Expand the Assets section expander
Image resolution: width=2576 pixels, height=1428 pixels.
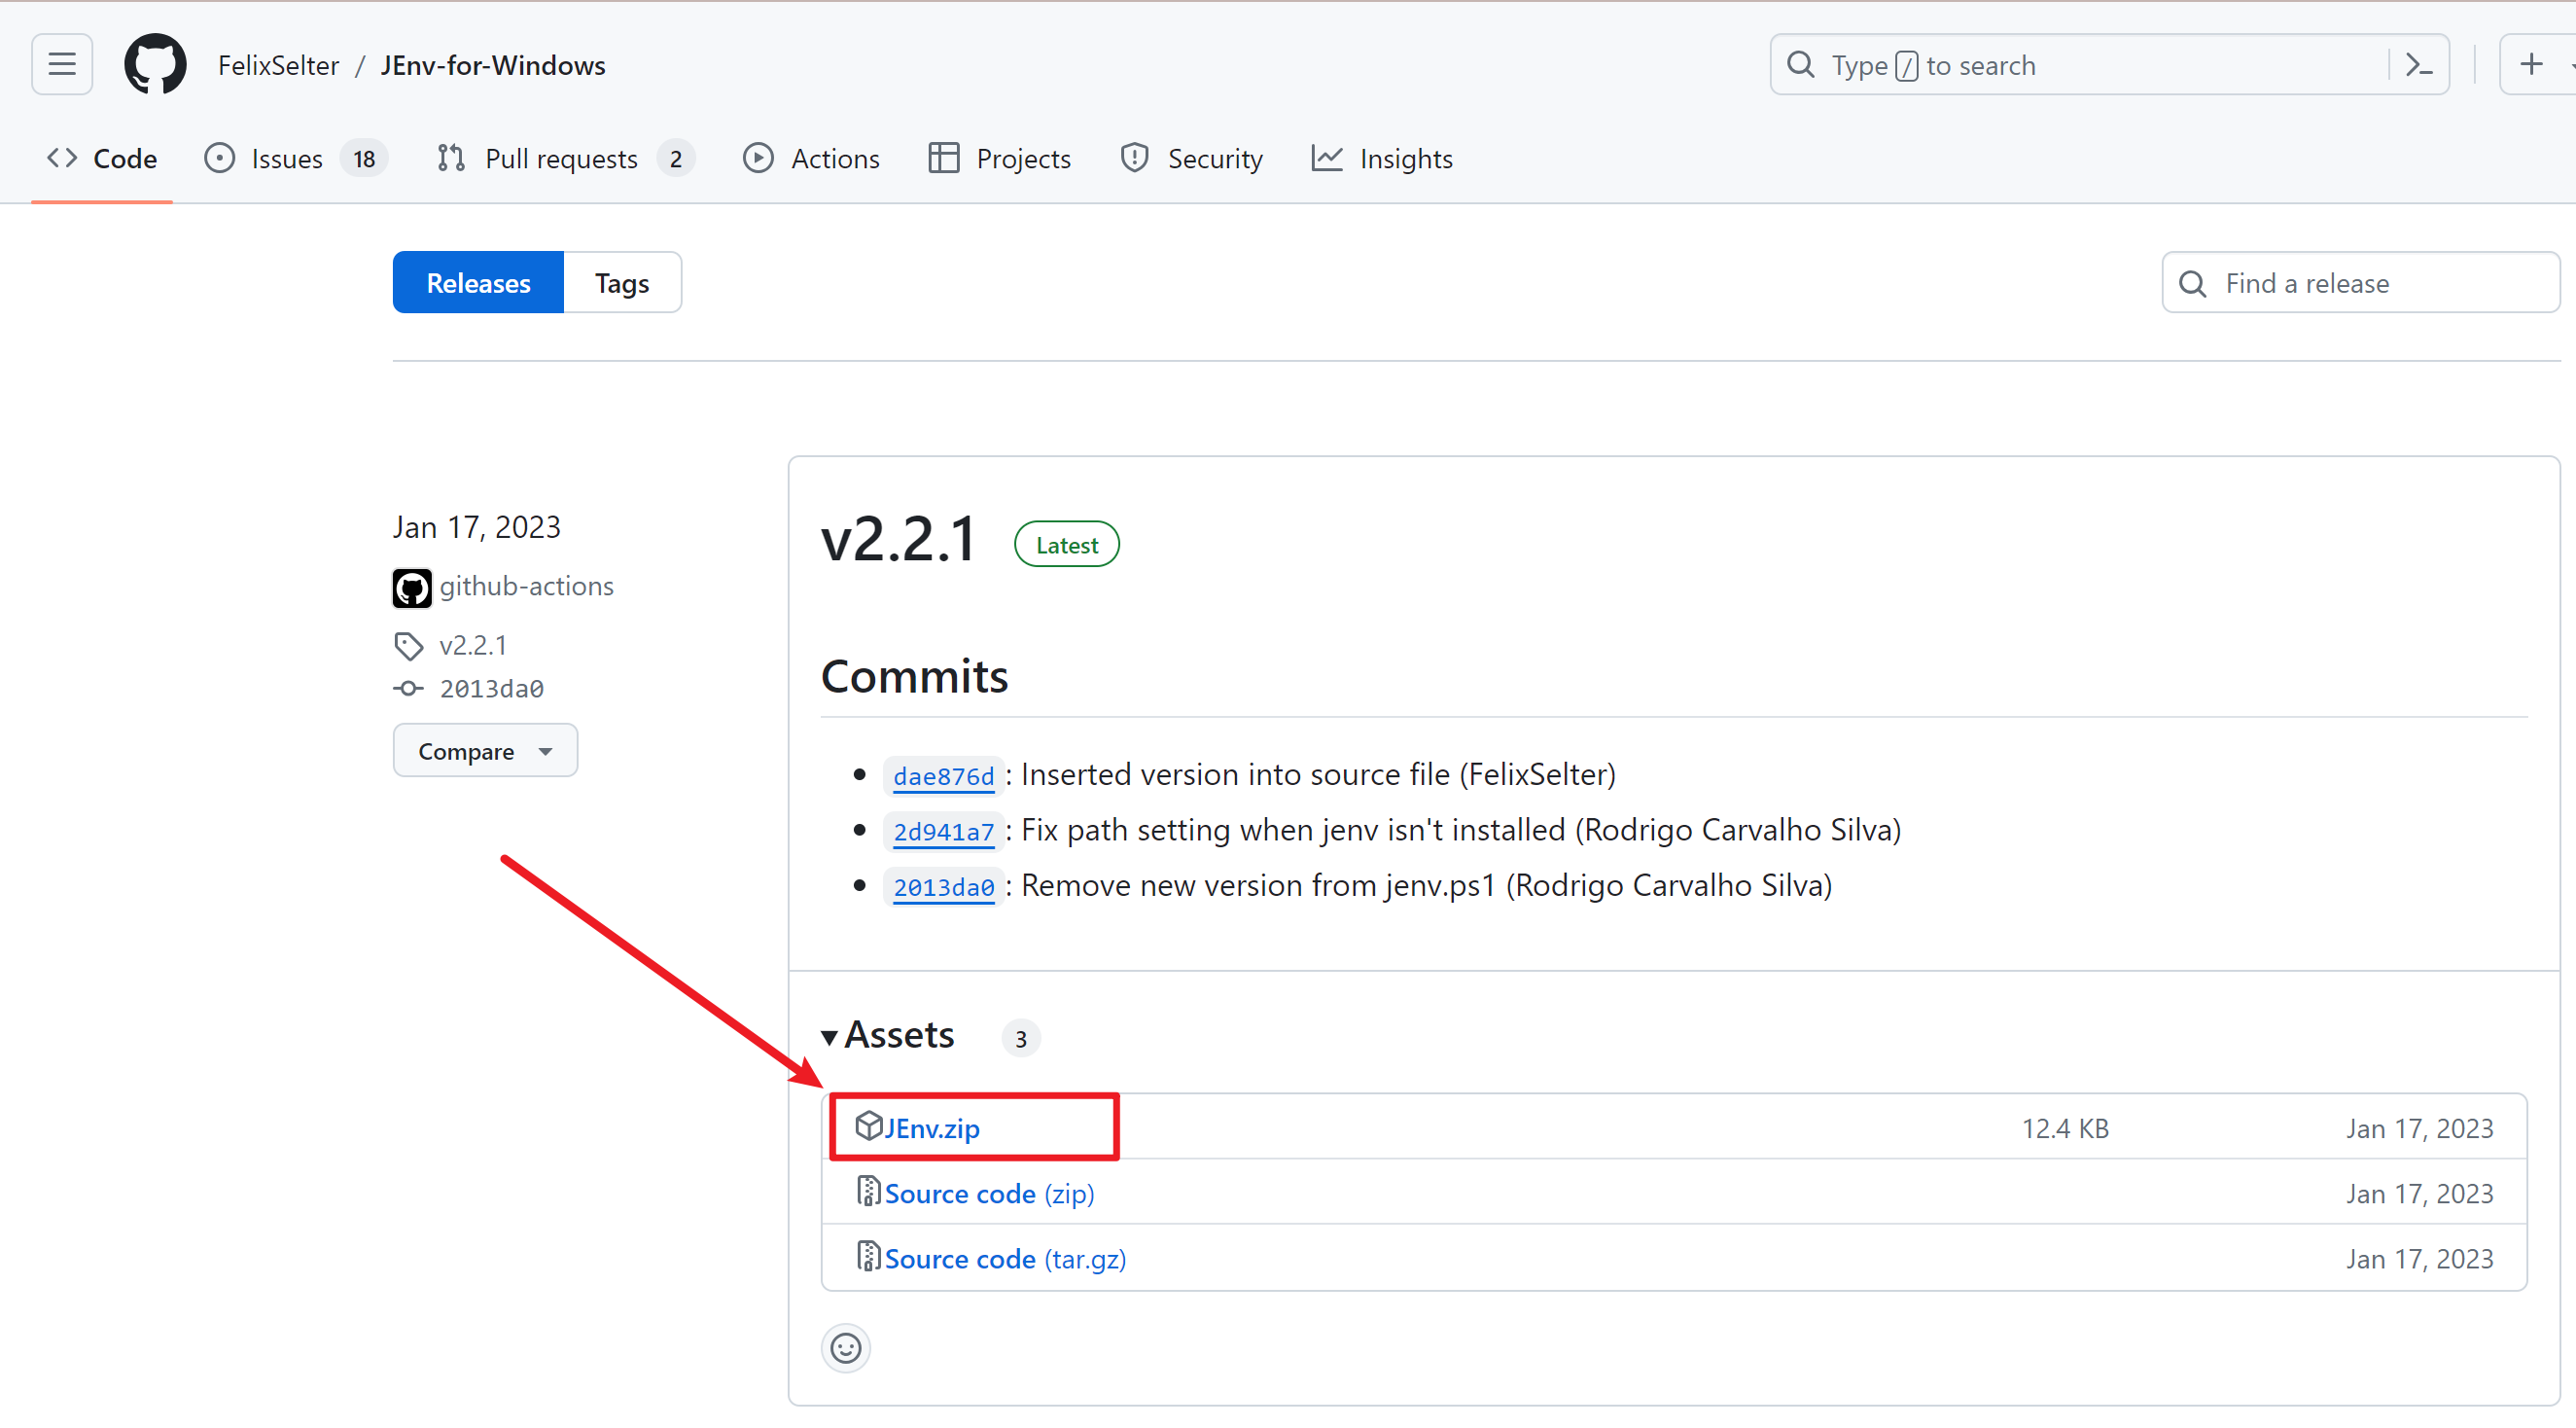[x=831, y=1036]
